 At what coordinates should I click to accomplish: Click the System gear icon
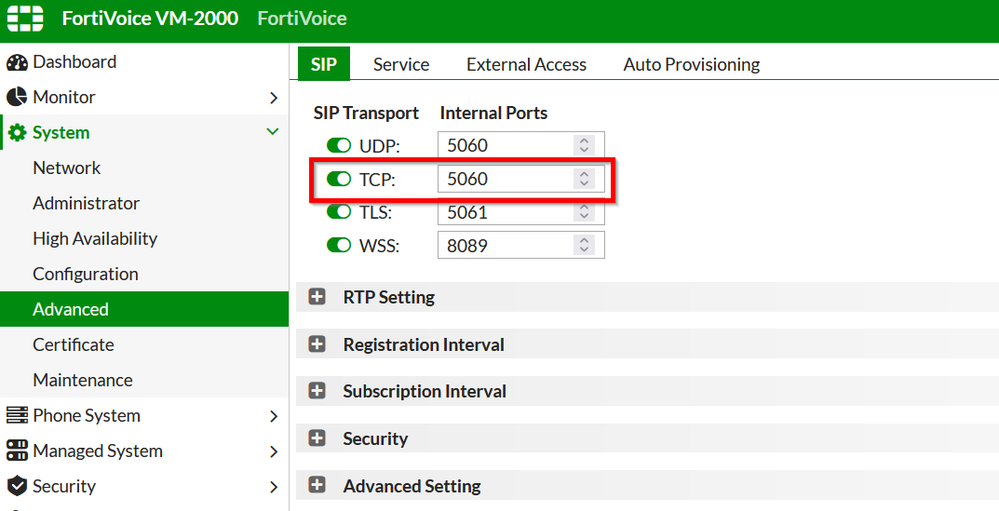17,133
